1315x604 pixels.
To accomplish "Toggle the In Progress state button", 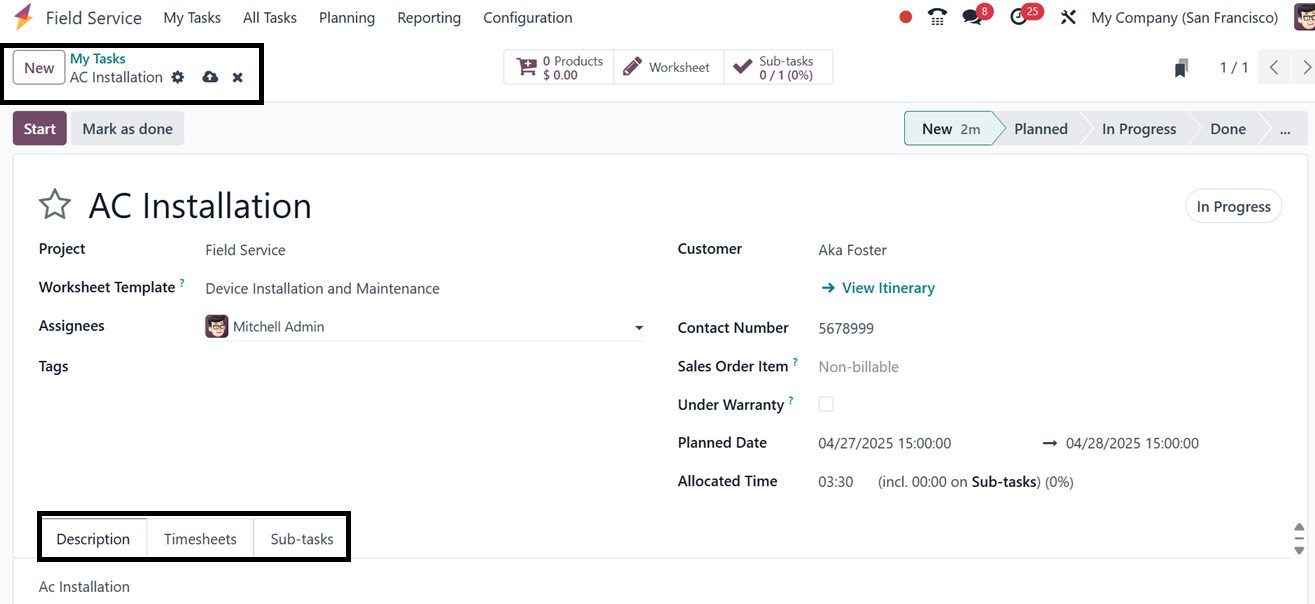I will [1233, 206].
